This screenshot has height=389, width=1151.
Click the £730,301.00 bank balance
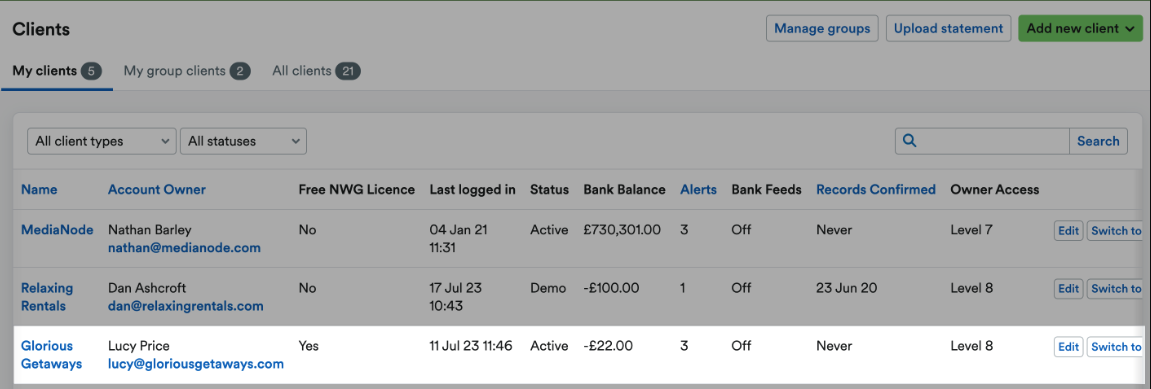[622, 230]
